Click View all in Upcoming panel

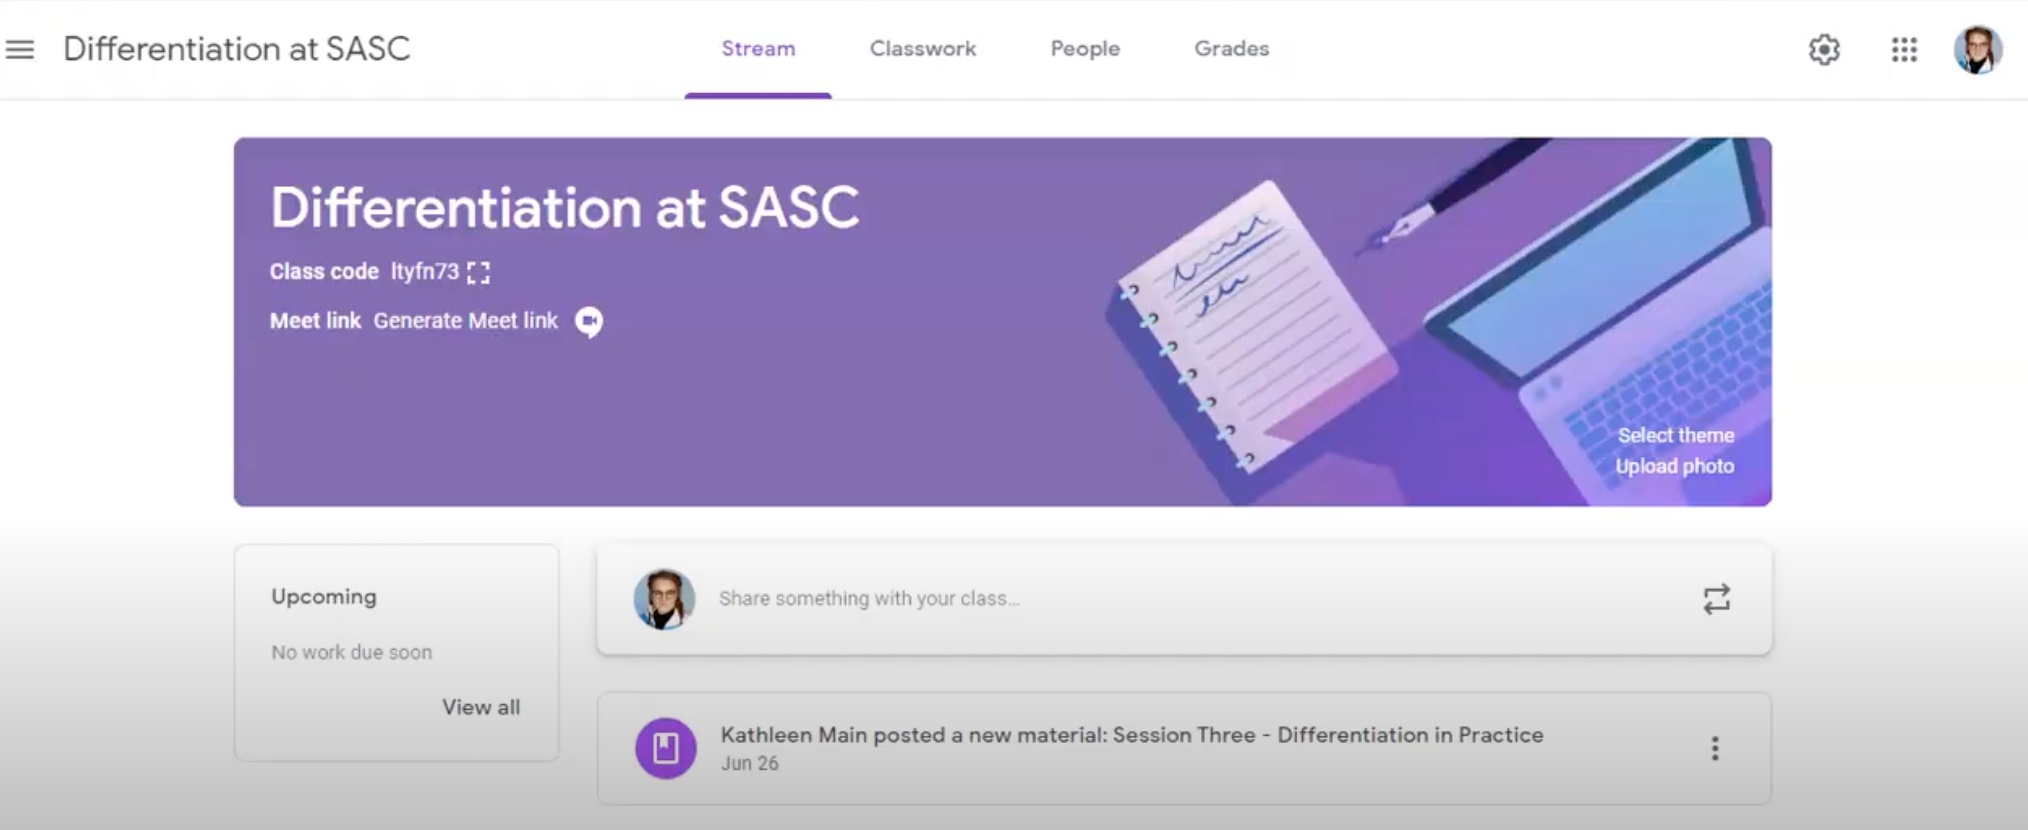coord(481,707)
